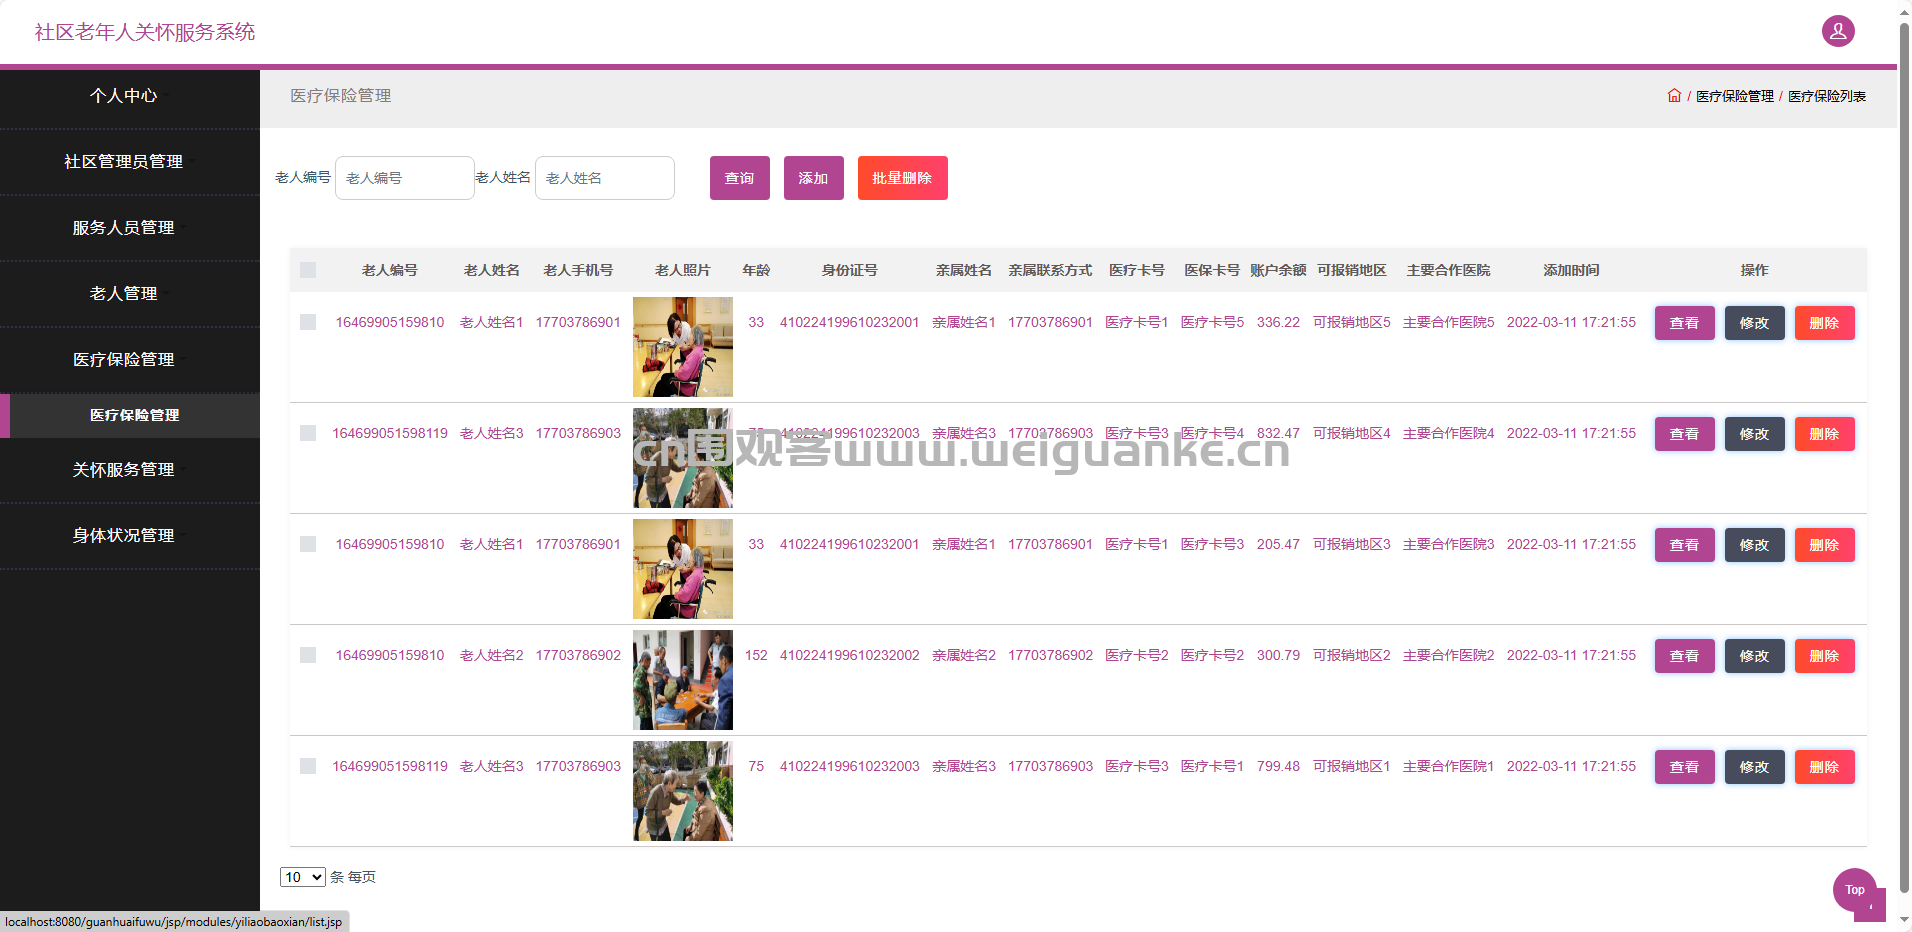Click 修改 for row 可报销地区1
Screen dimensions: 1912x932
coord(1755,767)
